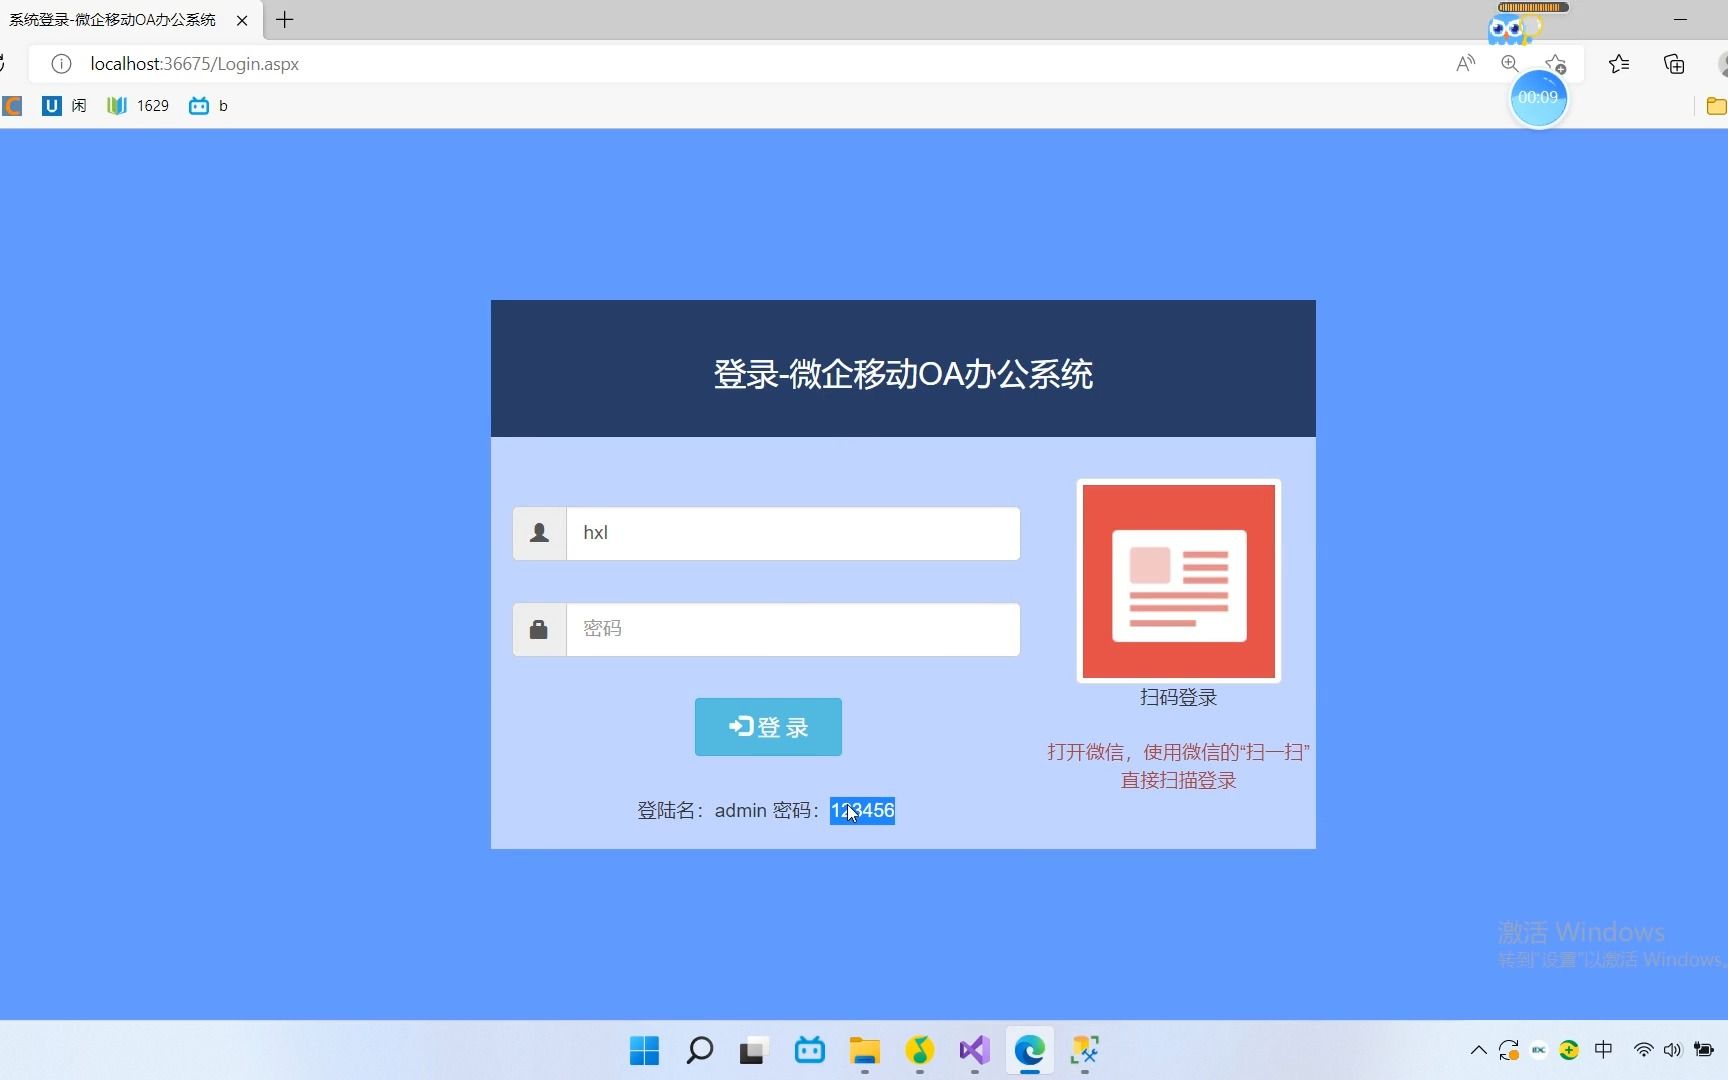Open Microsoft Edge on taskbar
This screenshot has width=1728, height=1080.
(1030, 1050)
